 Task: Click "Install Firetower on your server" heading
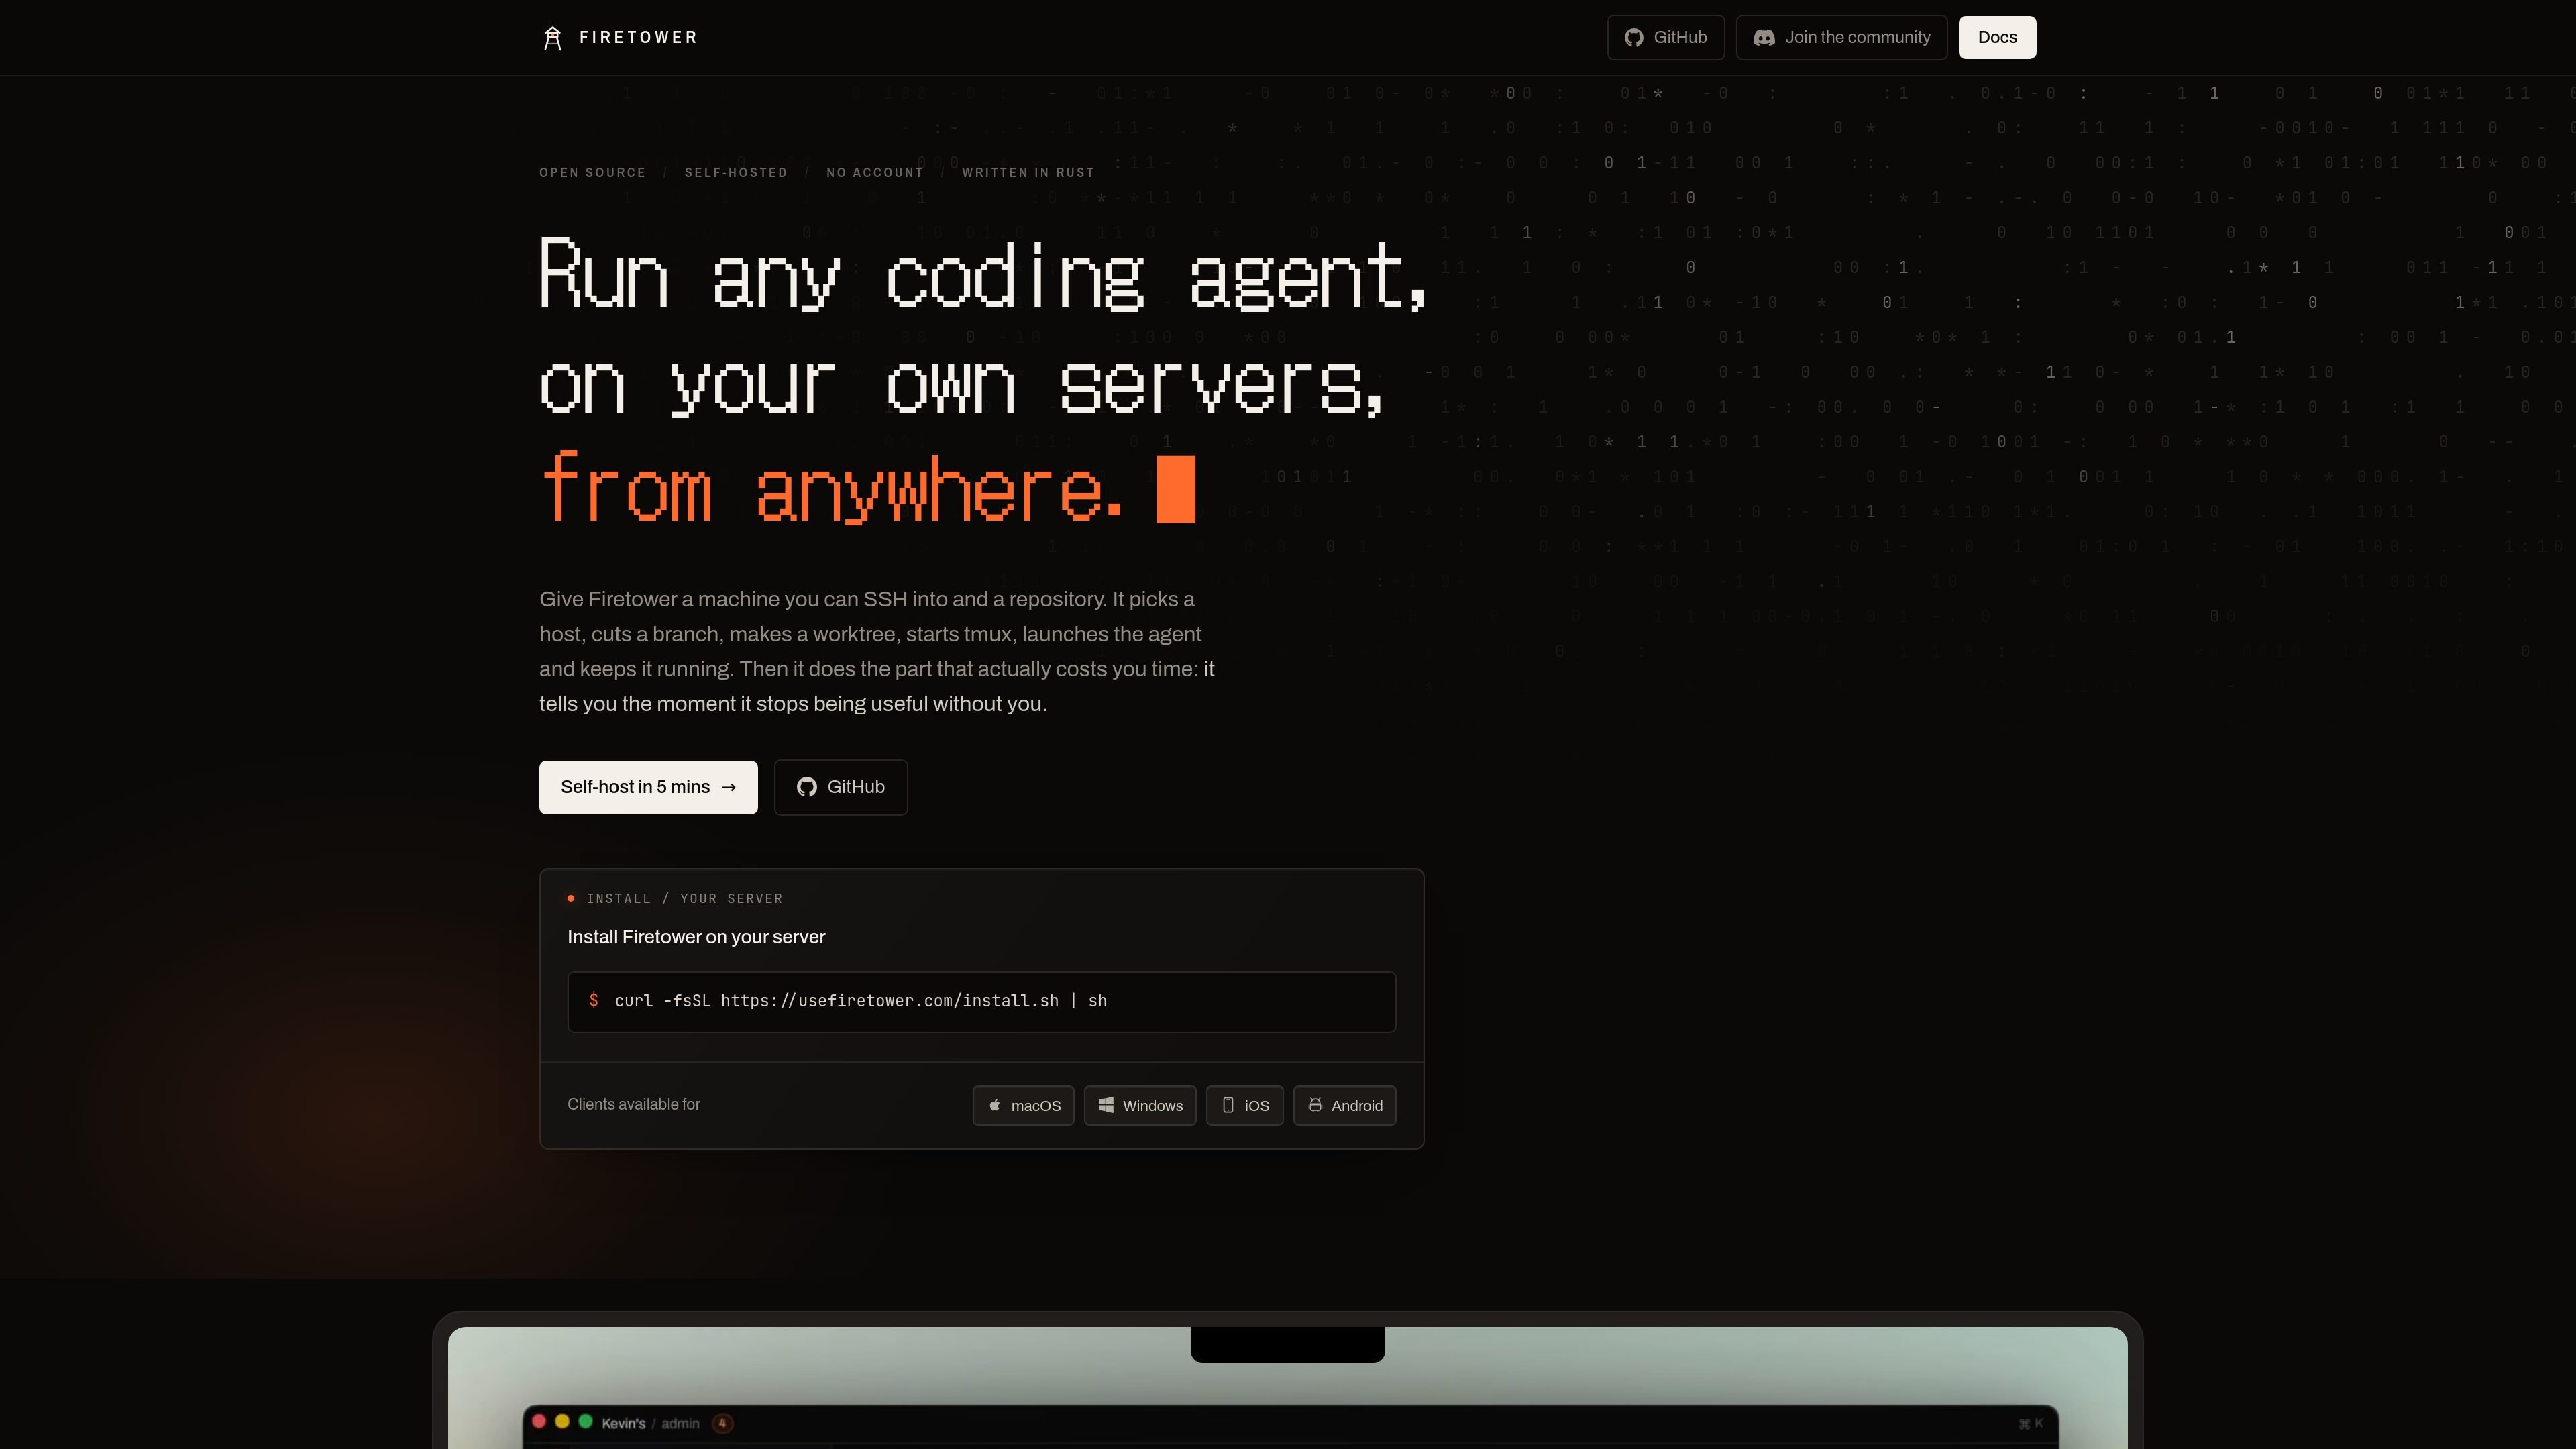click(x=696, y=937)
